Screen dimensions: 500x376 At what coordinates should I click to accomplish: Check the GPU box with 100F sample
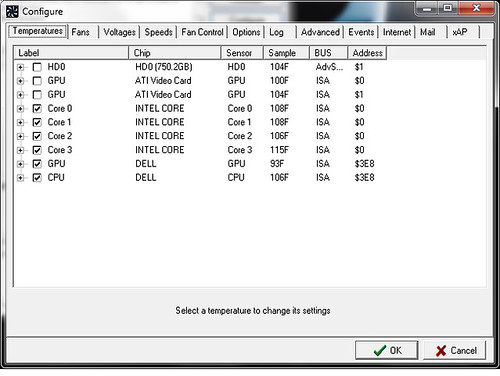tap(37, 81)
